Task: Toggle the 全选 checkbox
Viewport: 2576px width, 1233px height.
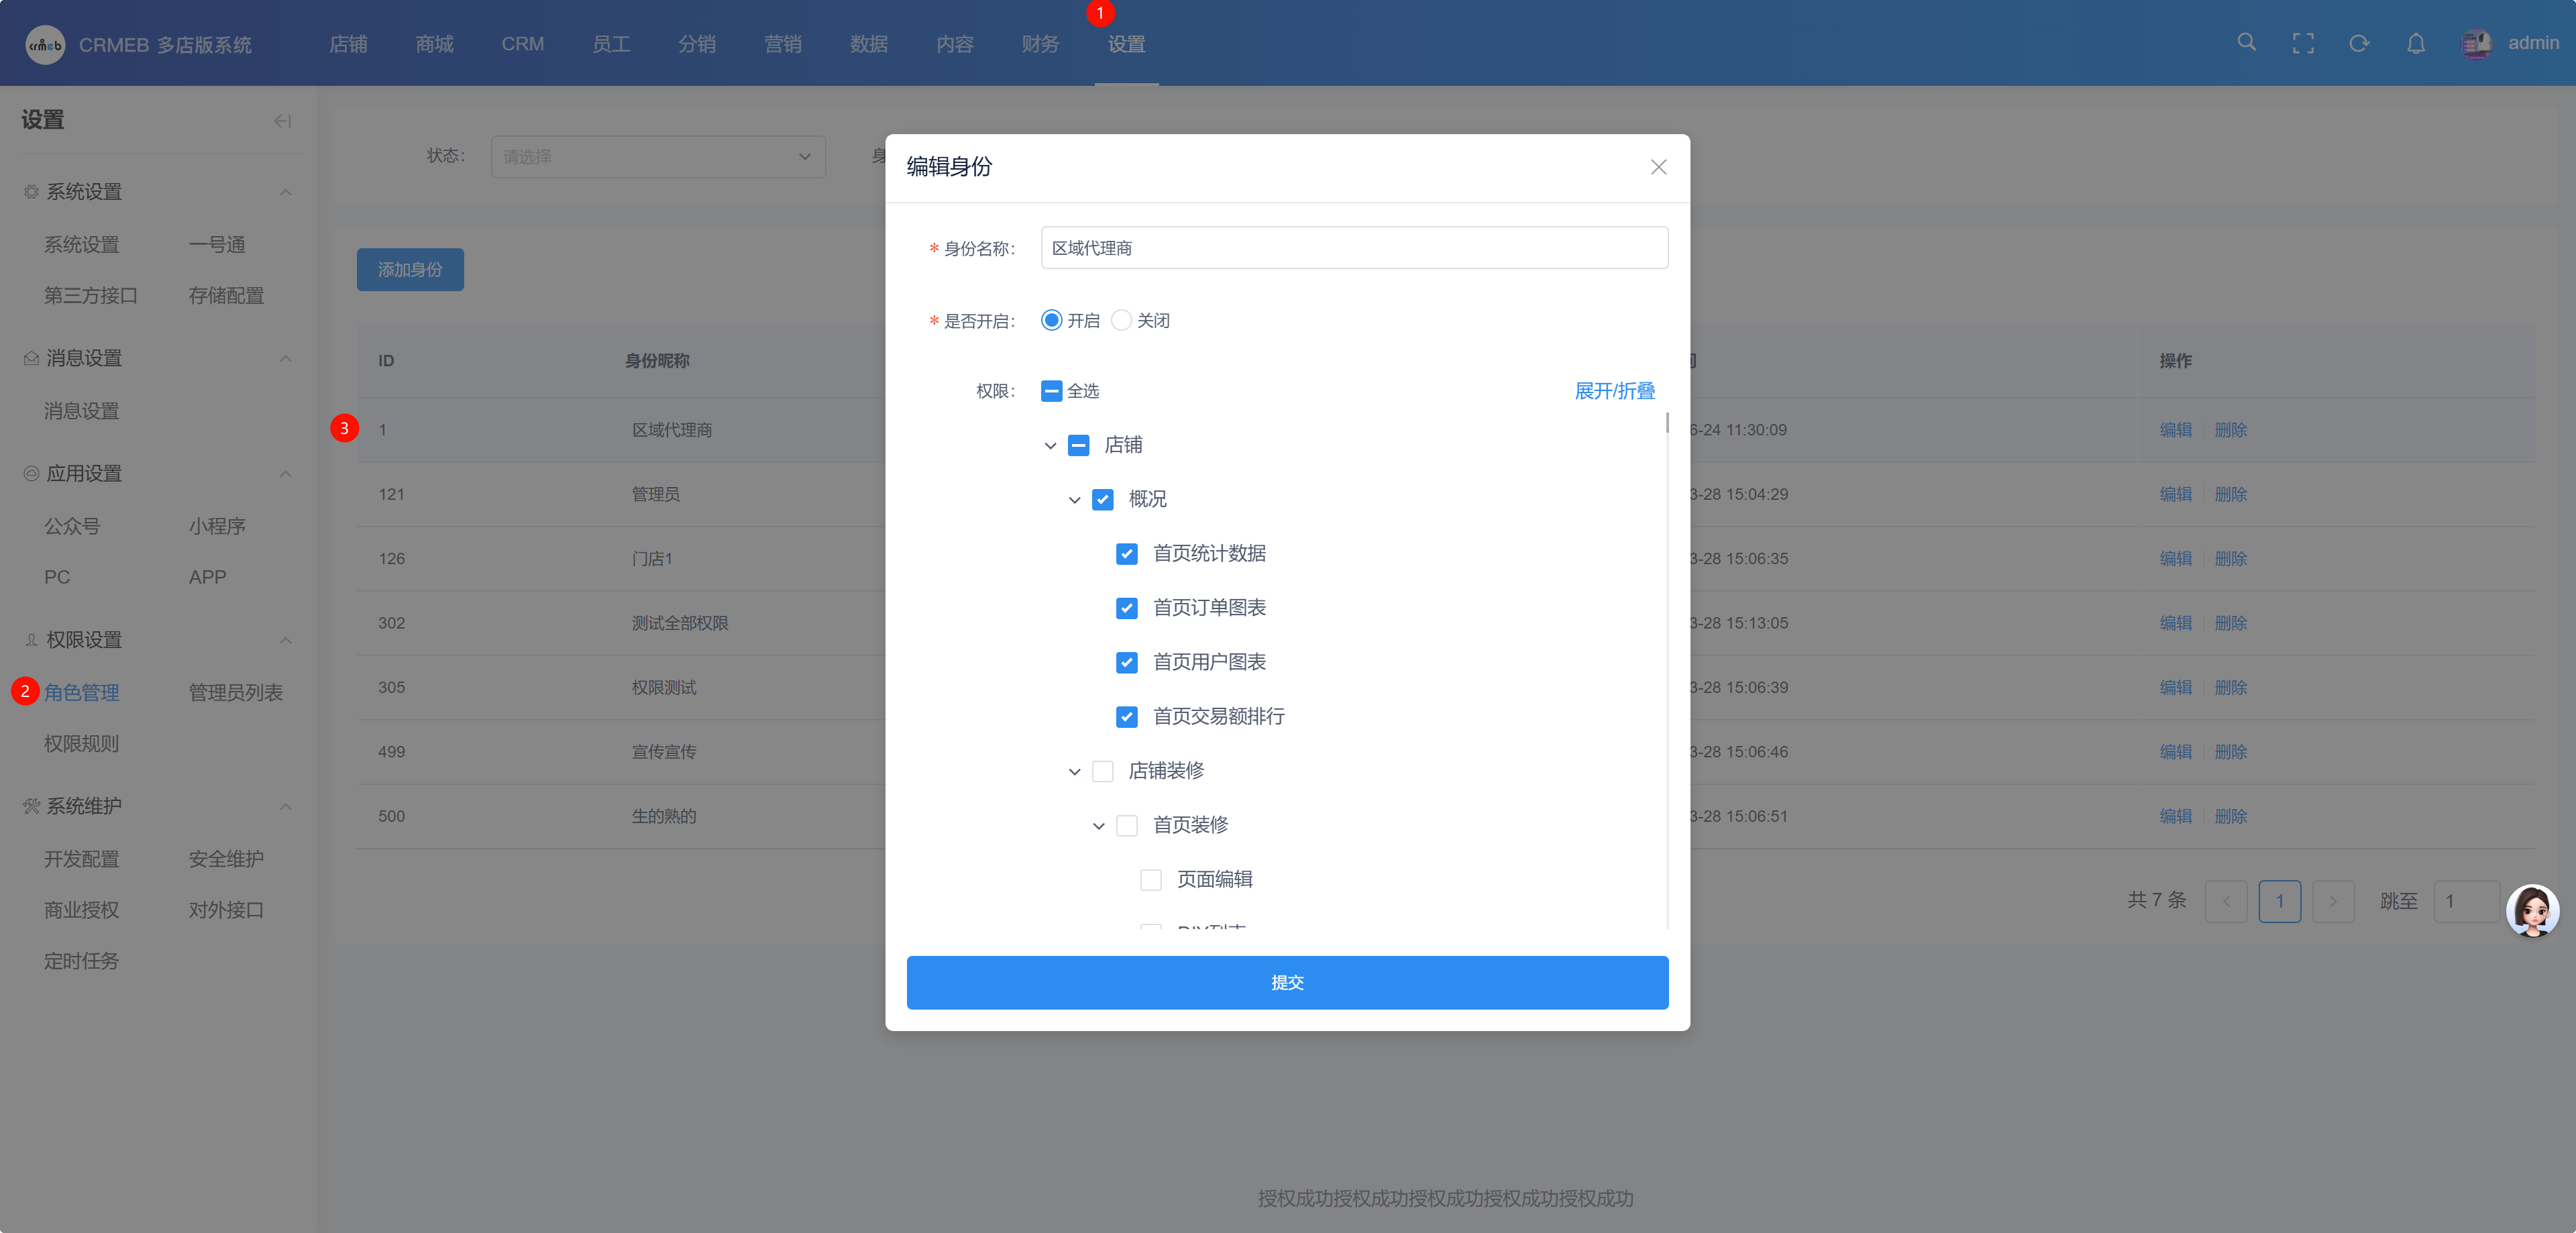Action: (1051, 391)
